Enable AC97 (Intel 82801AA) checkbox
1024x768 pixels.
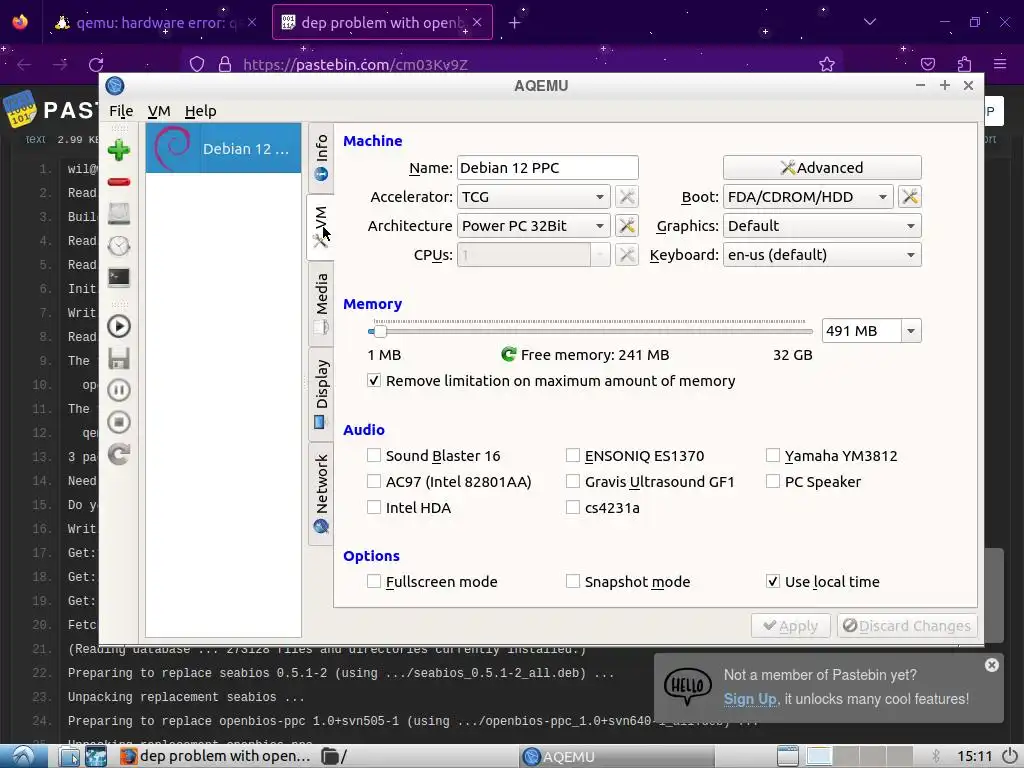pos(374,481)
